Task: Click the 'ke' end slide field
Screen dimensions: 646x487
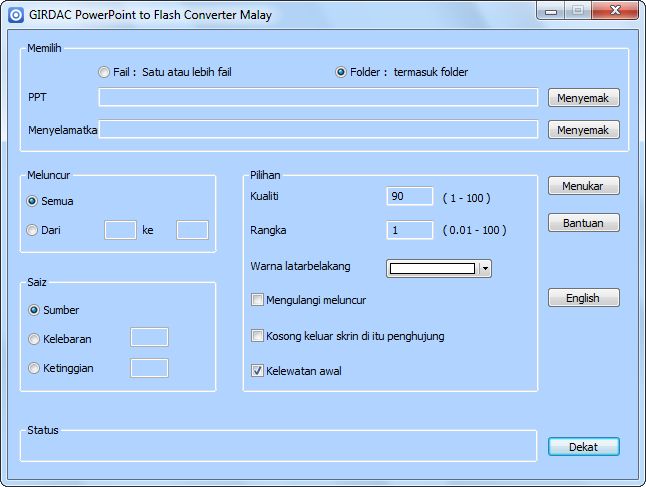Action: point(192,230)
